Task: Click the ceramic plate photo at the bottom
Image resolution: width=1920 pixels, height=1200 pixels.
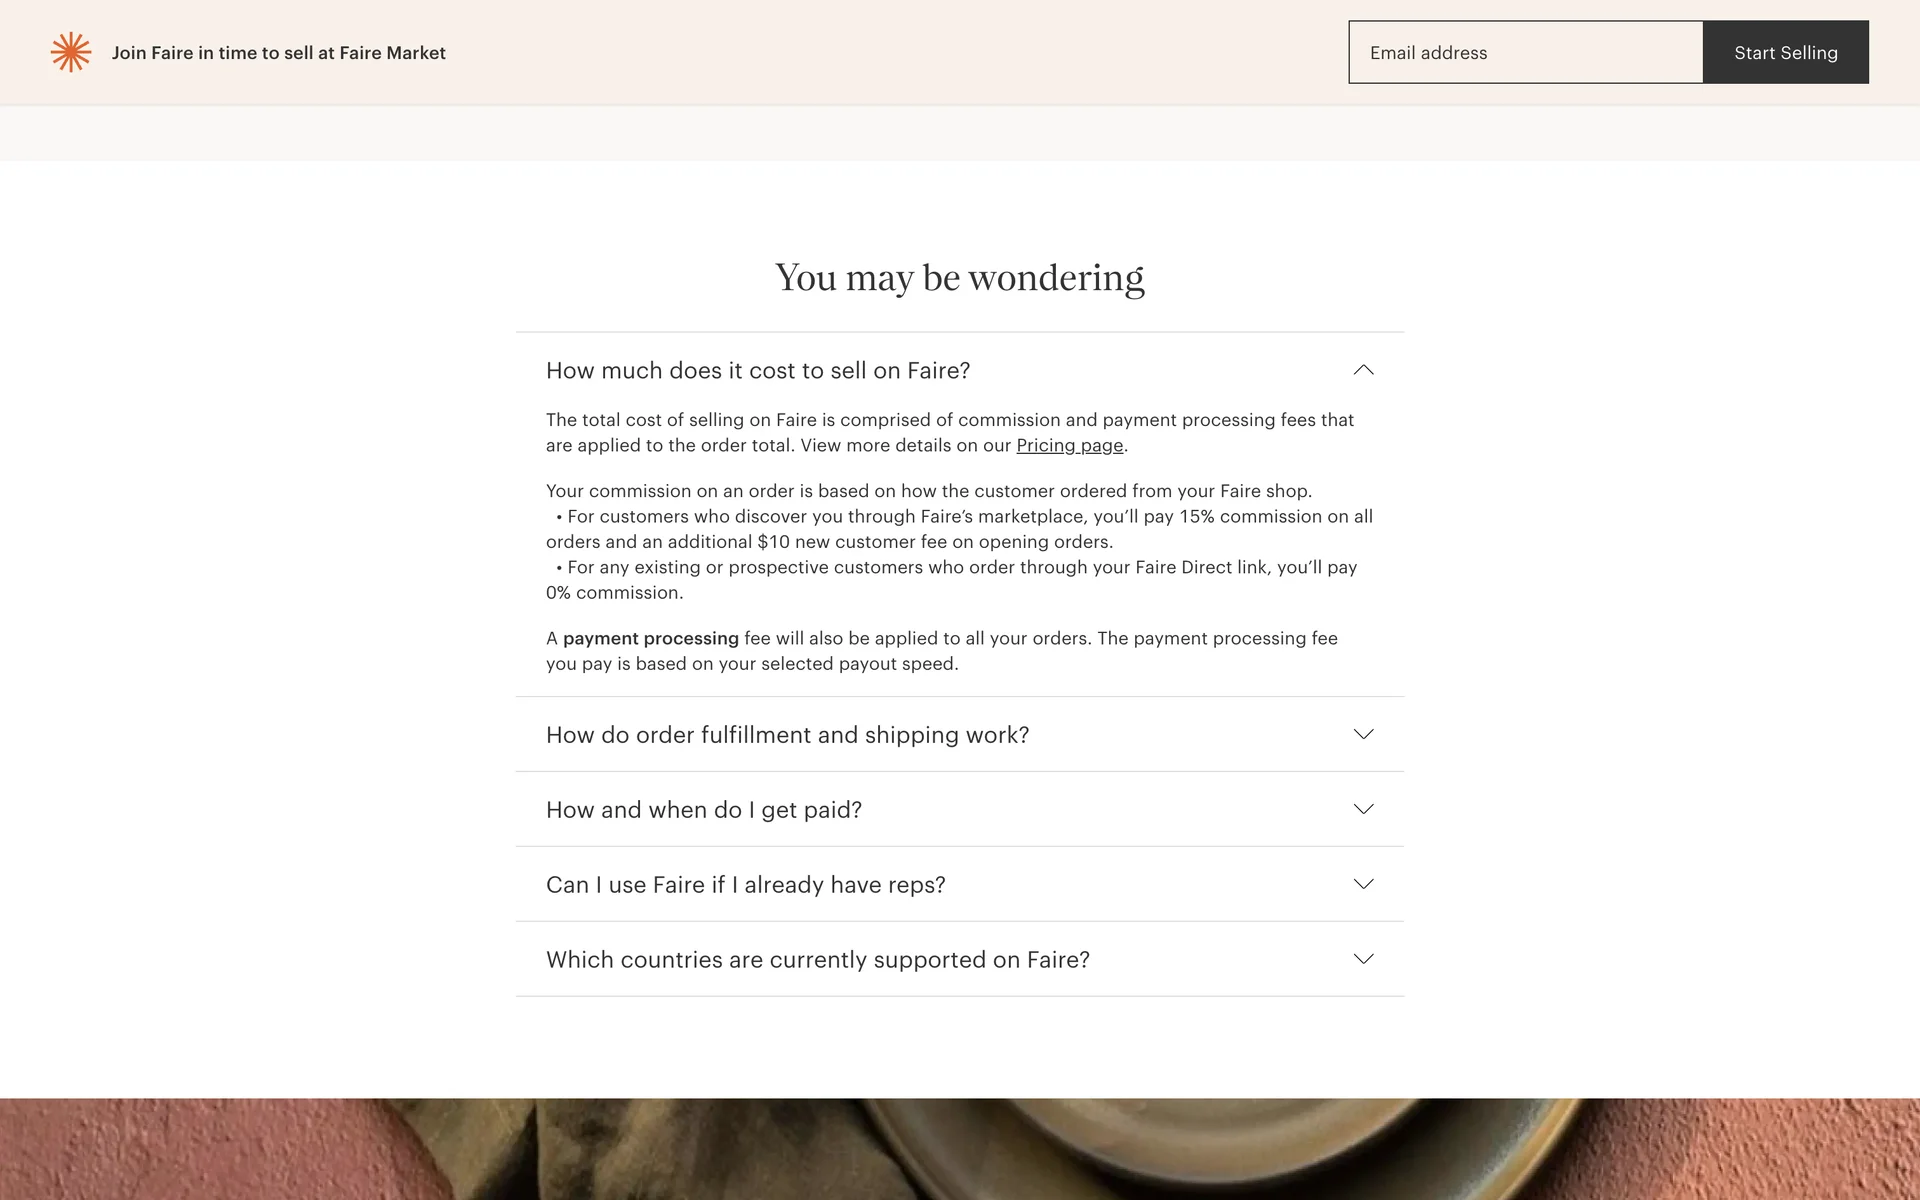Action: 1200,1150
